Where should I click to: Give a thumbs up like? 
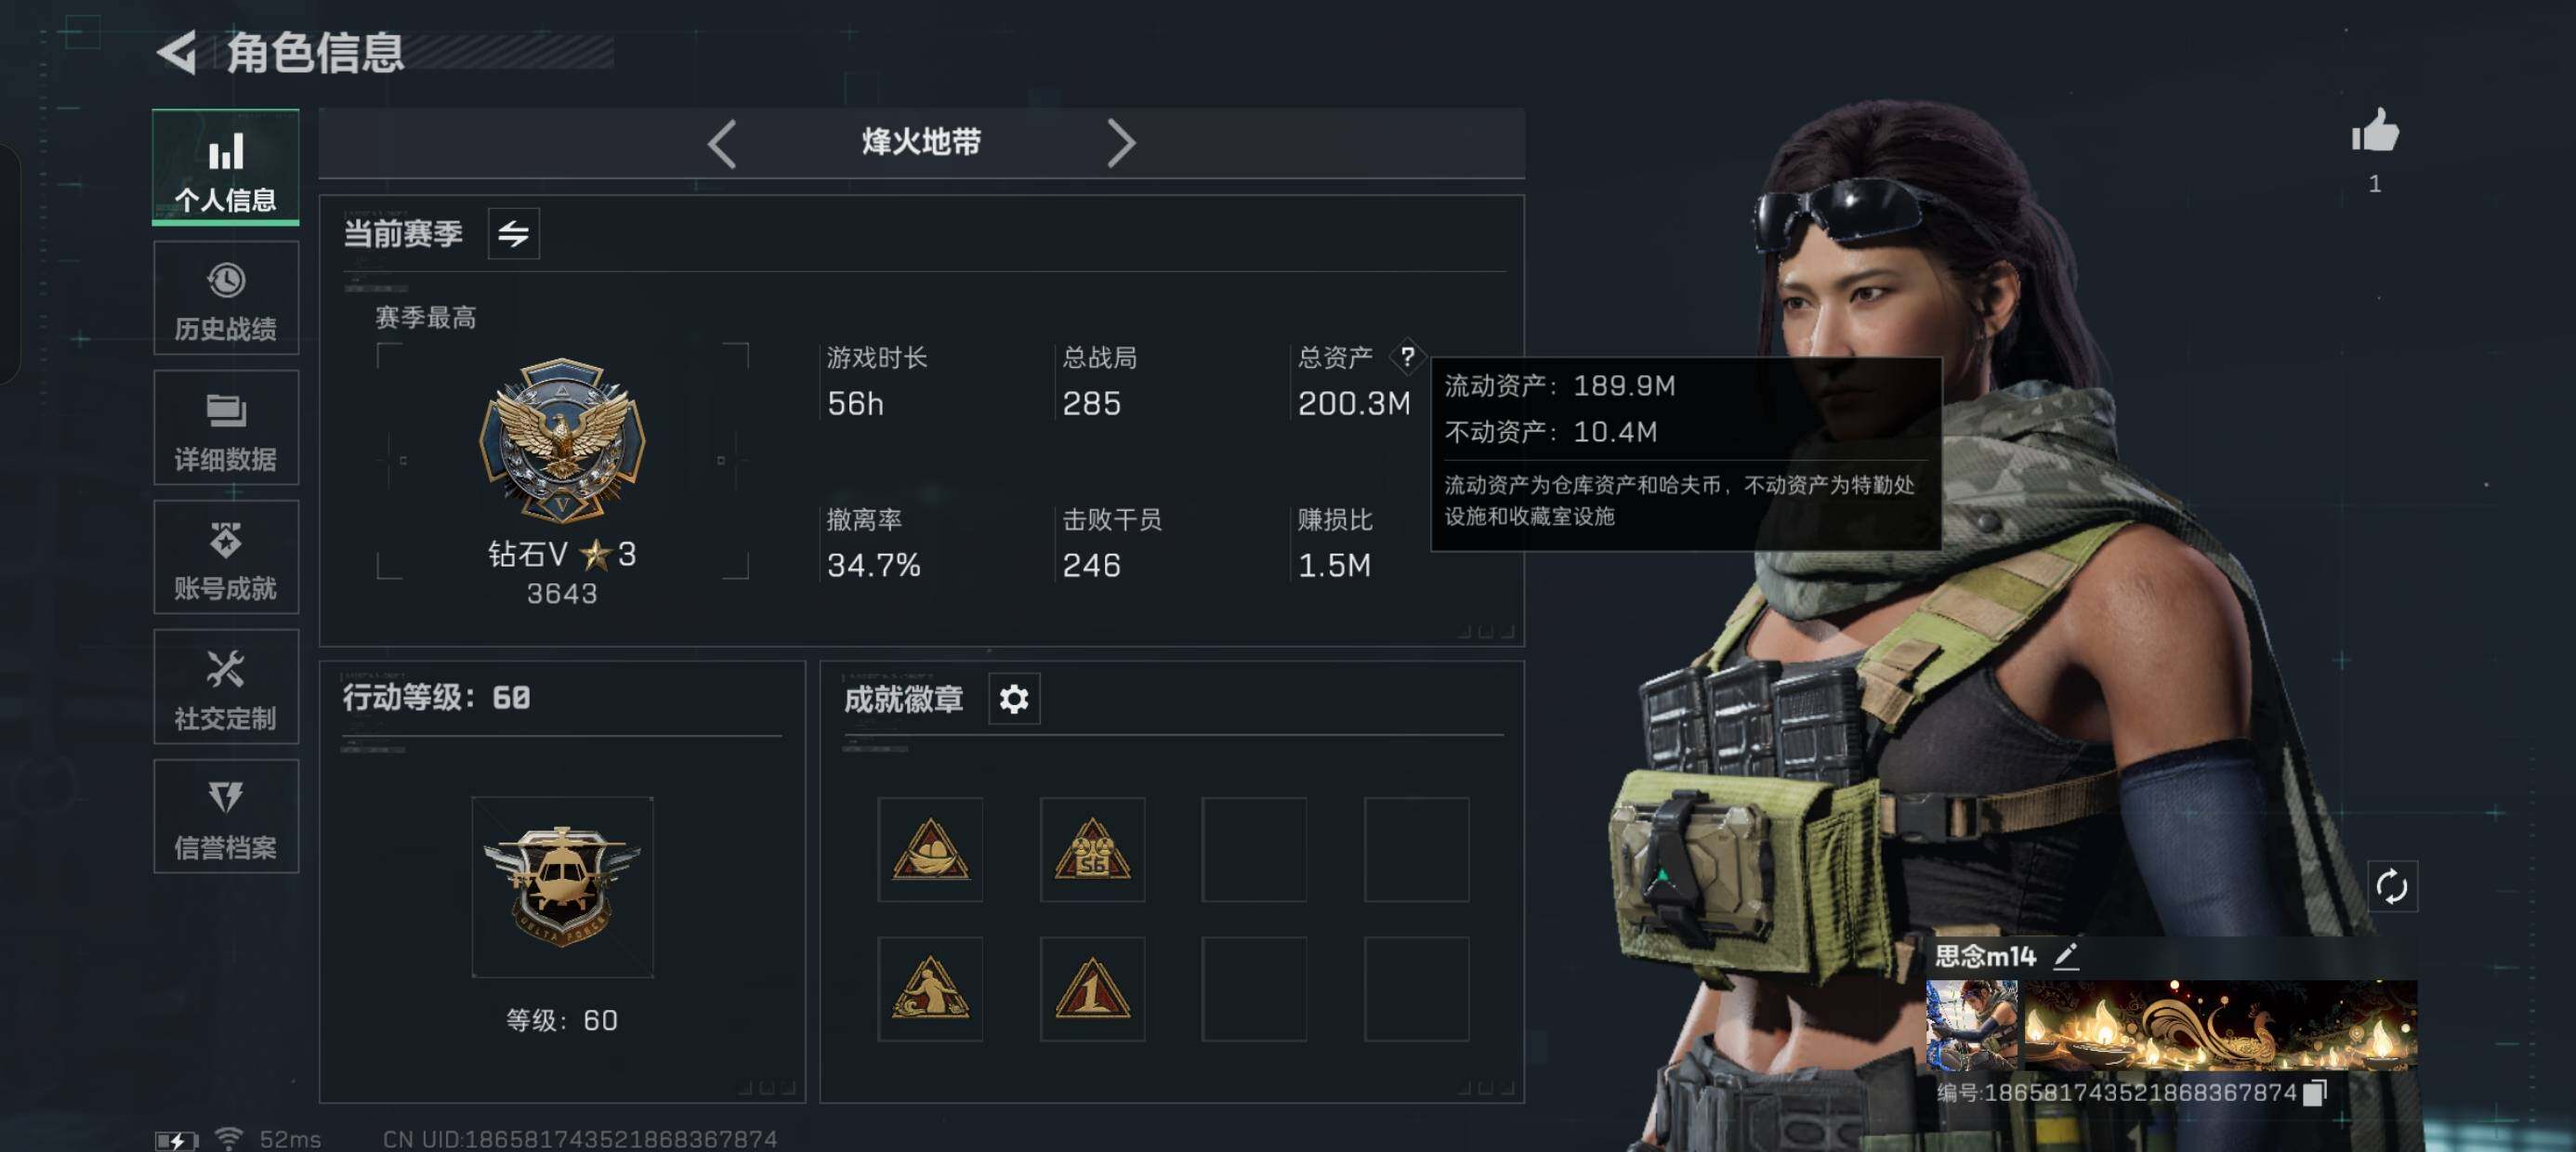coord(2375,131)
